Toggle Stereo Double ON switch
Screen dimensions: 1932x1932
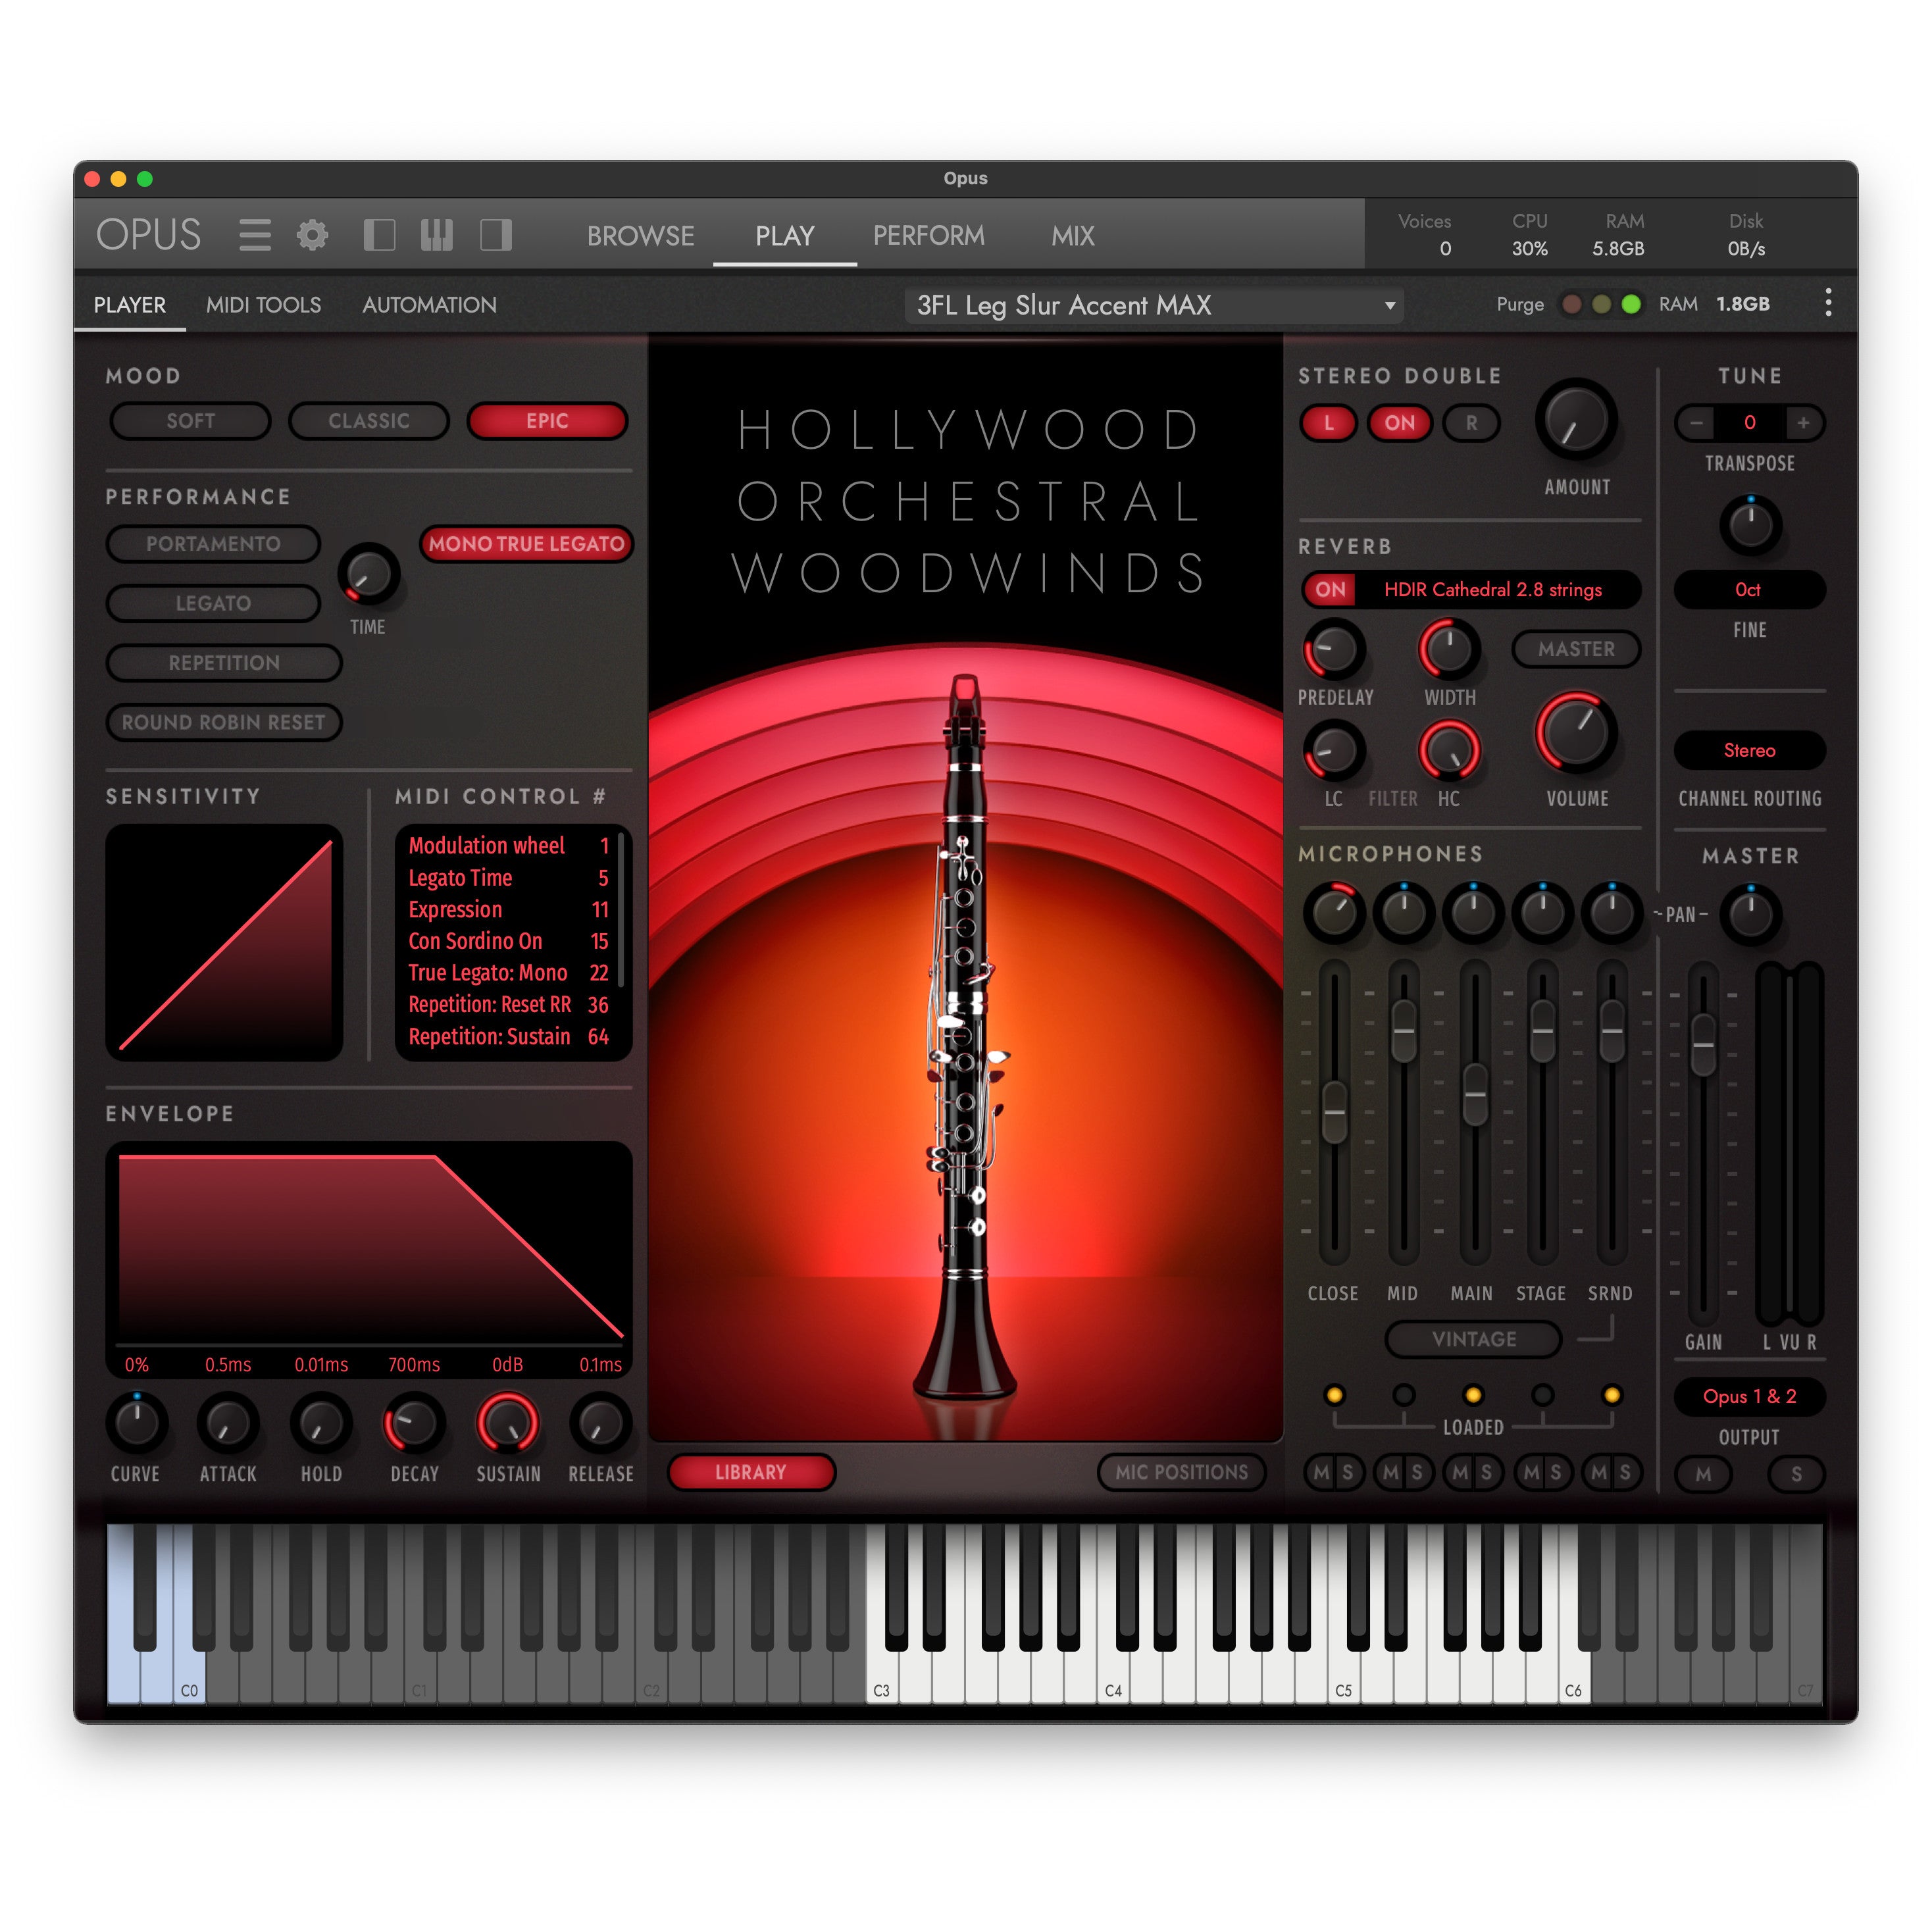[x=1400, y=423]
